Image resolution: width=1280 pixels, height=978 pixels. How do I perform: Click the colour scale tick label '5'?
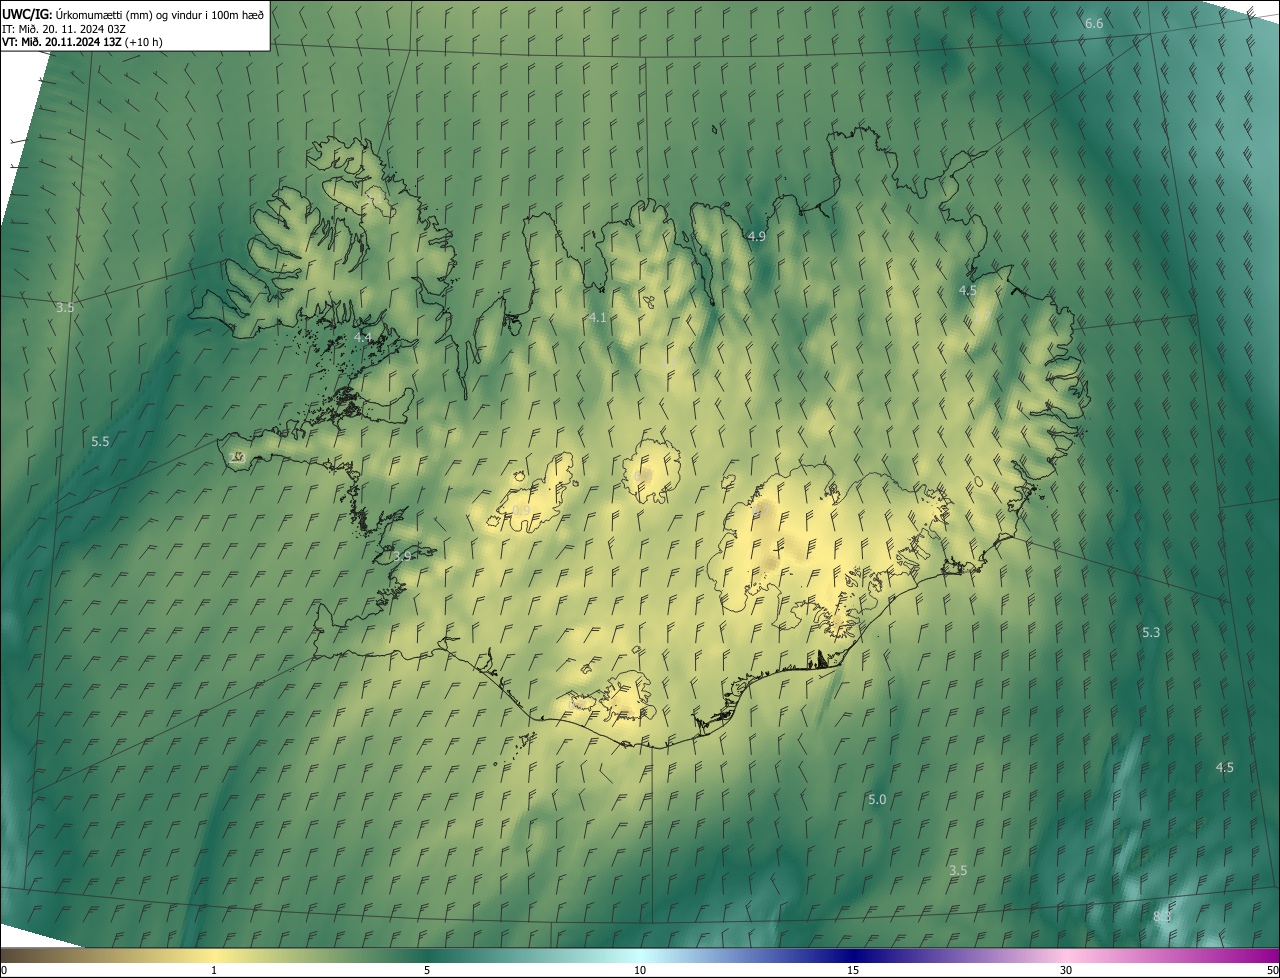click(x=427, y=970)
